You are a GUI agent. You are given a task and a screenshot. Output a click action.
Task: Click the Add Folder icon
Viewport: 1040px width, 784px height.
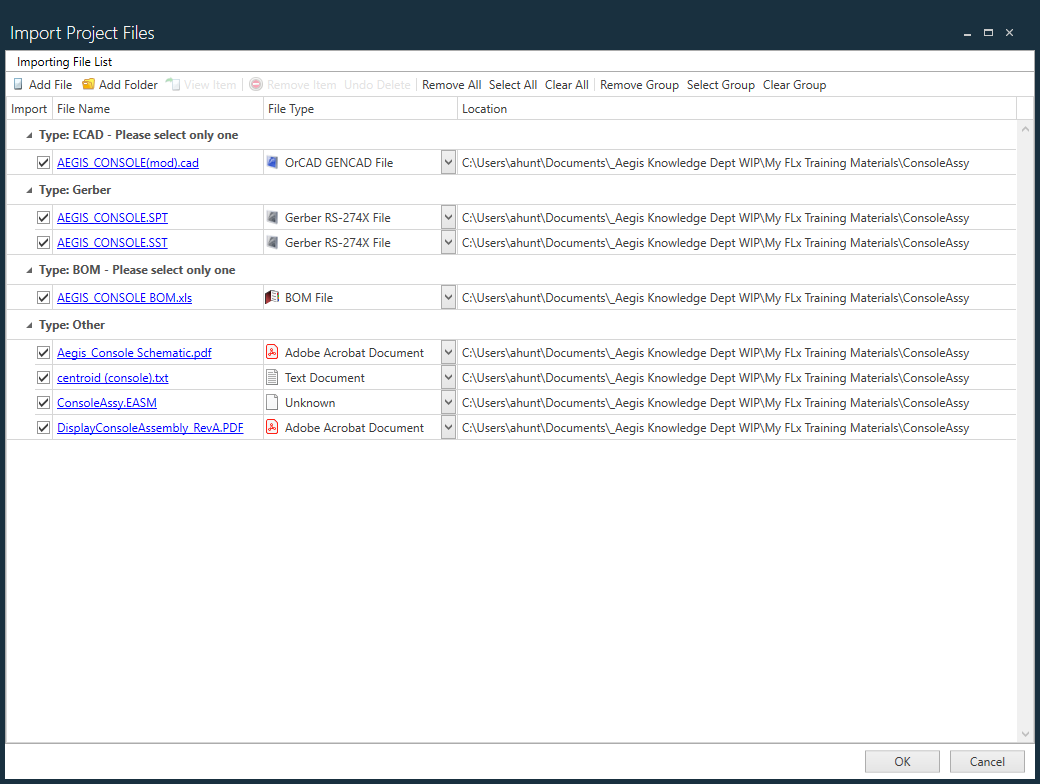click(88, 84)
